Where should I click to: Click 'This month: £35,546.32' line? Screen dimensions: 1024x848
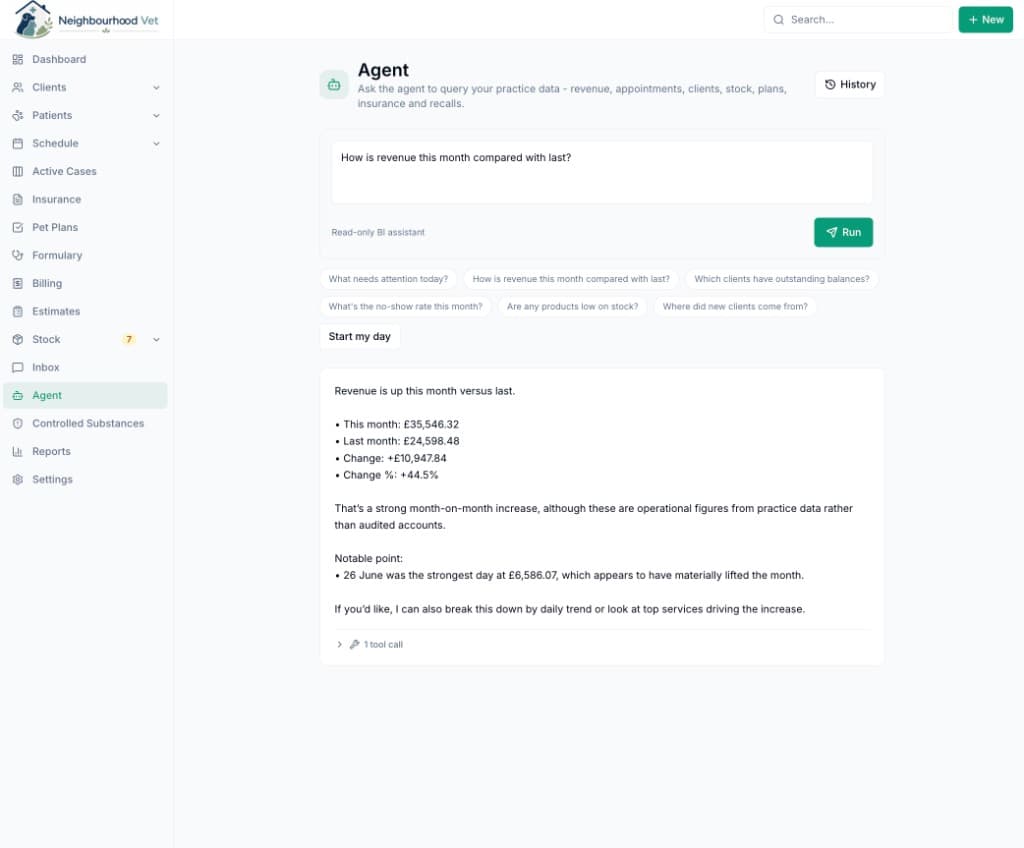point(397,425)
